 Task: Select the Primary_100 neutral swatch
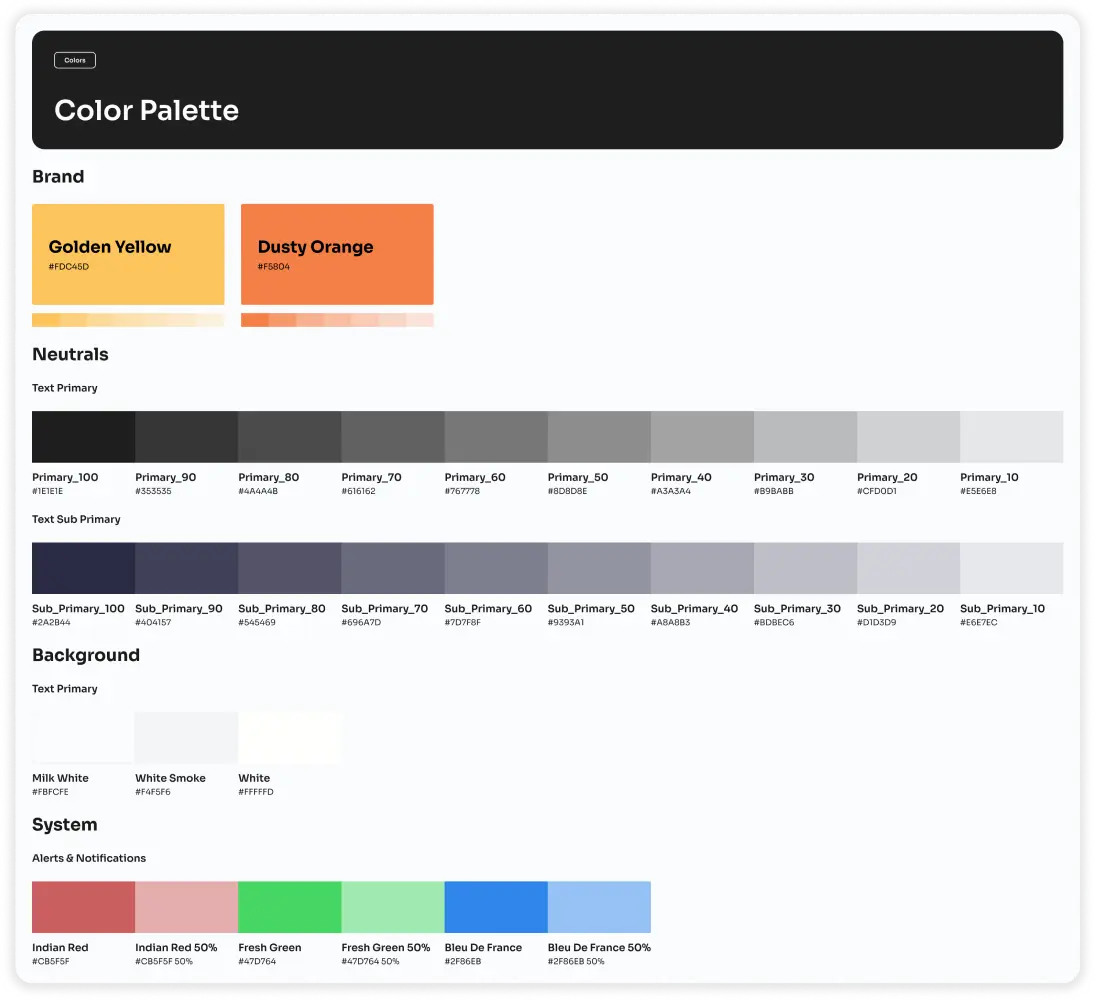(x=82, y=436)
